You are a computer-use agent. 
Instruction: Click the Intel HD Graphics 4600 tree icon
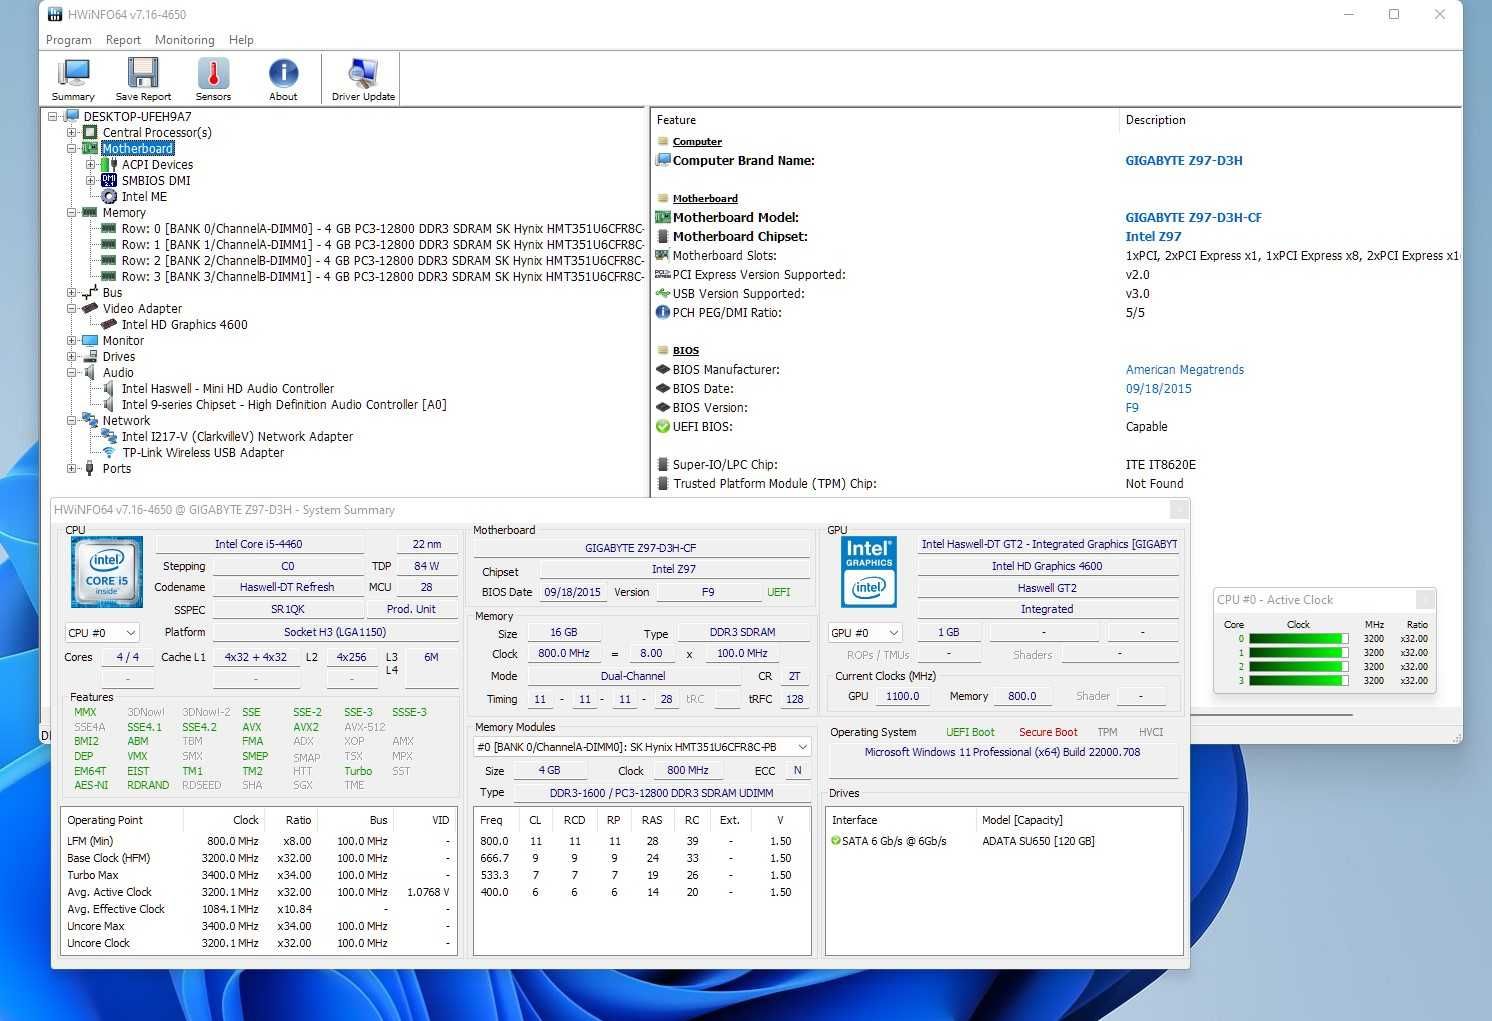click(x=109, y=325)
